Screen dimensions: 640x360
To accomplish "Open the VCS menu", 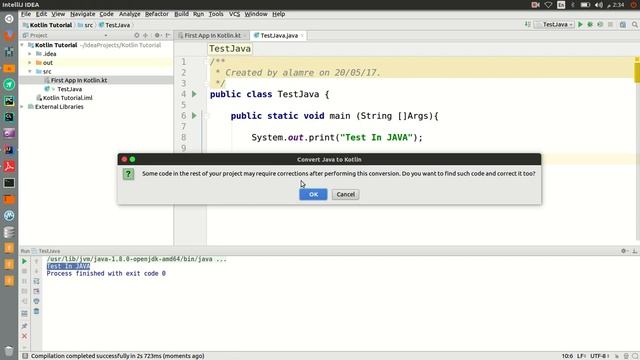I will [234, 14].
